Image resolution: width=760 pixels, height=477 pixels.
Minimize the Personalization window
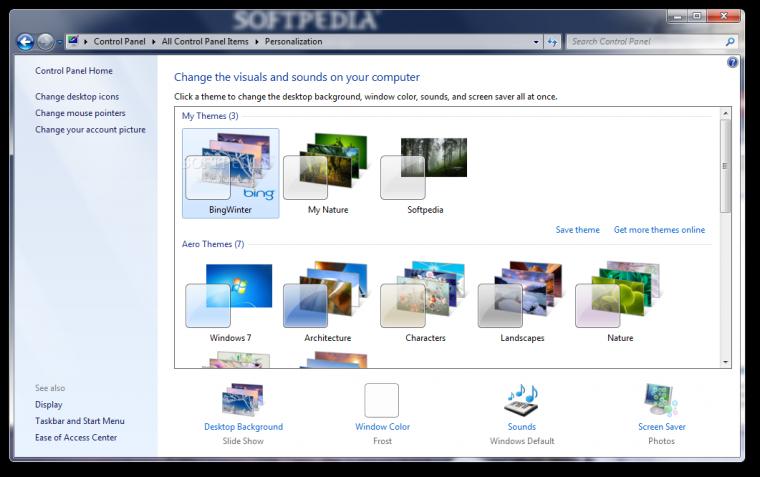click(677, 16)
